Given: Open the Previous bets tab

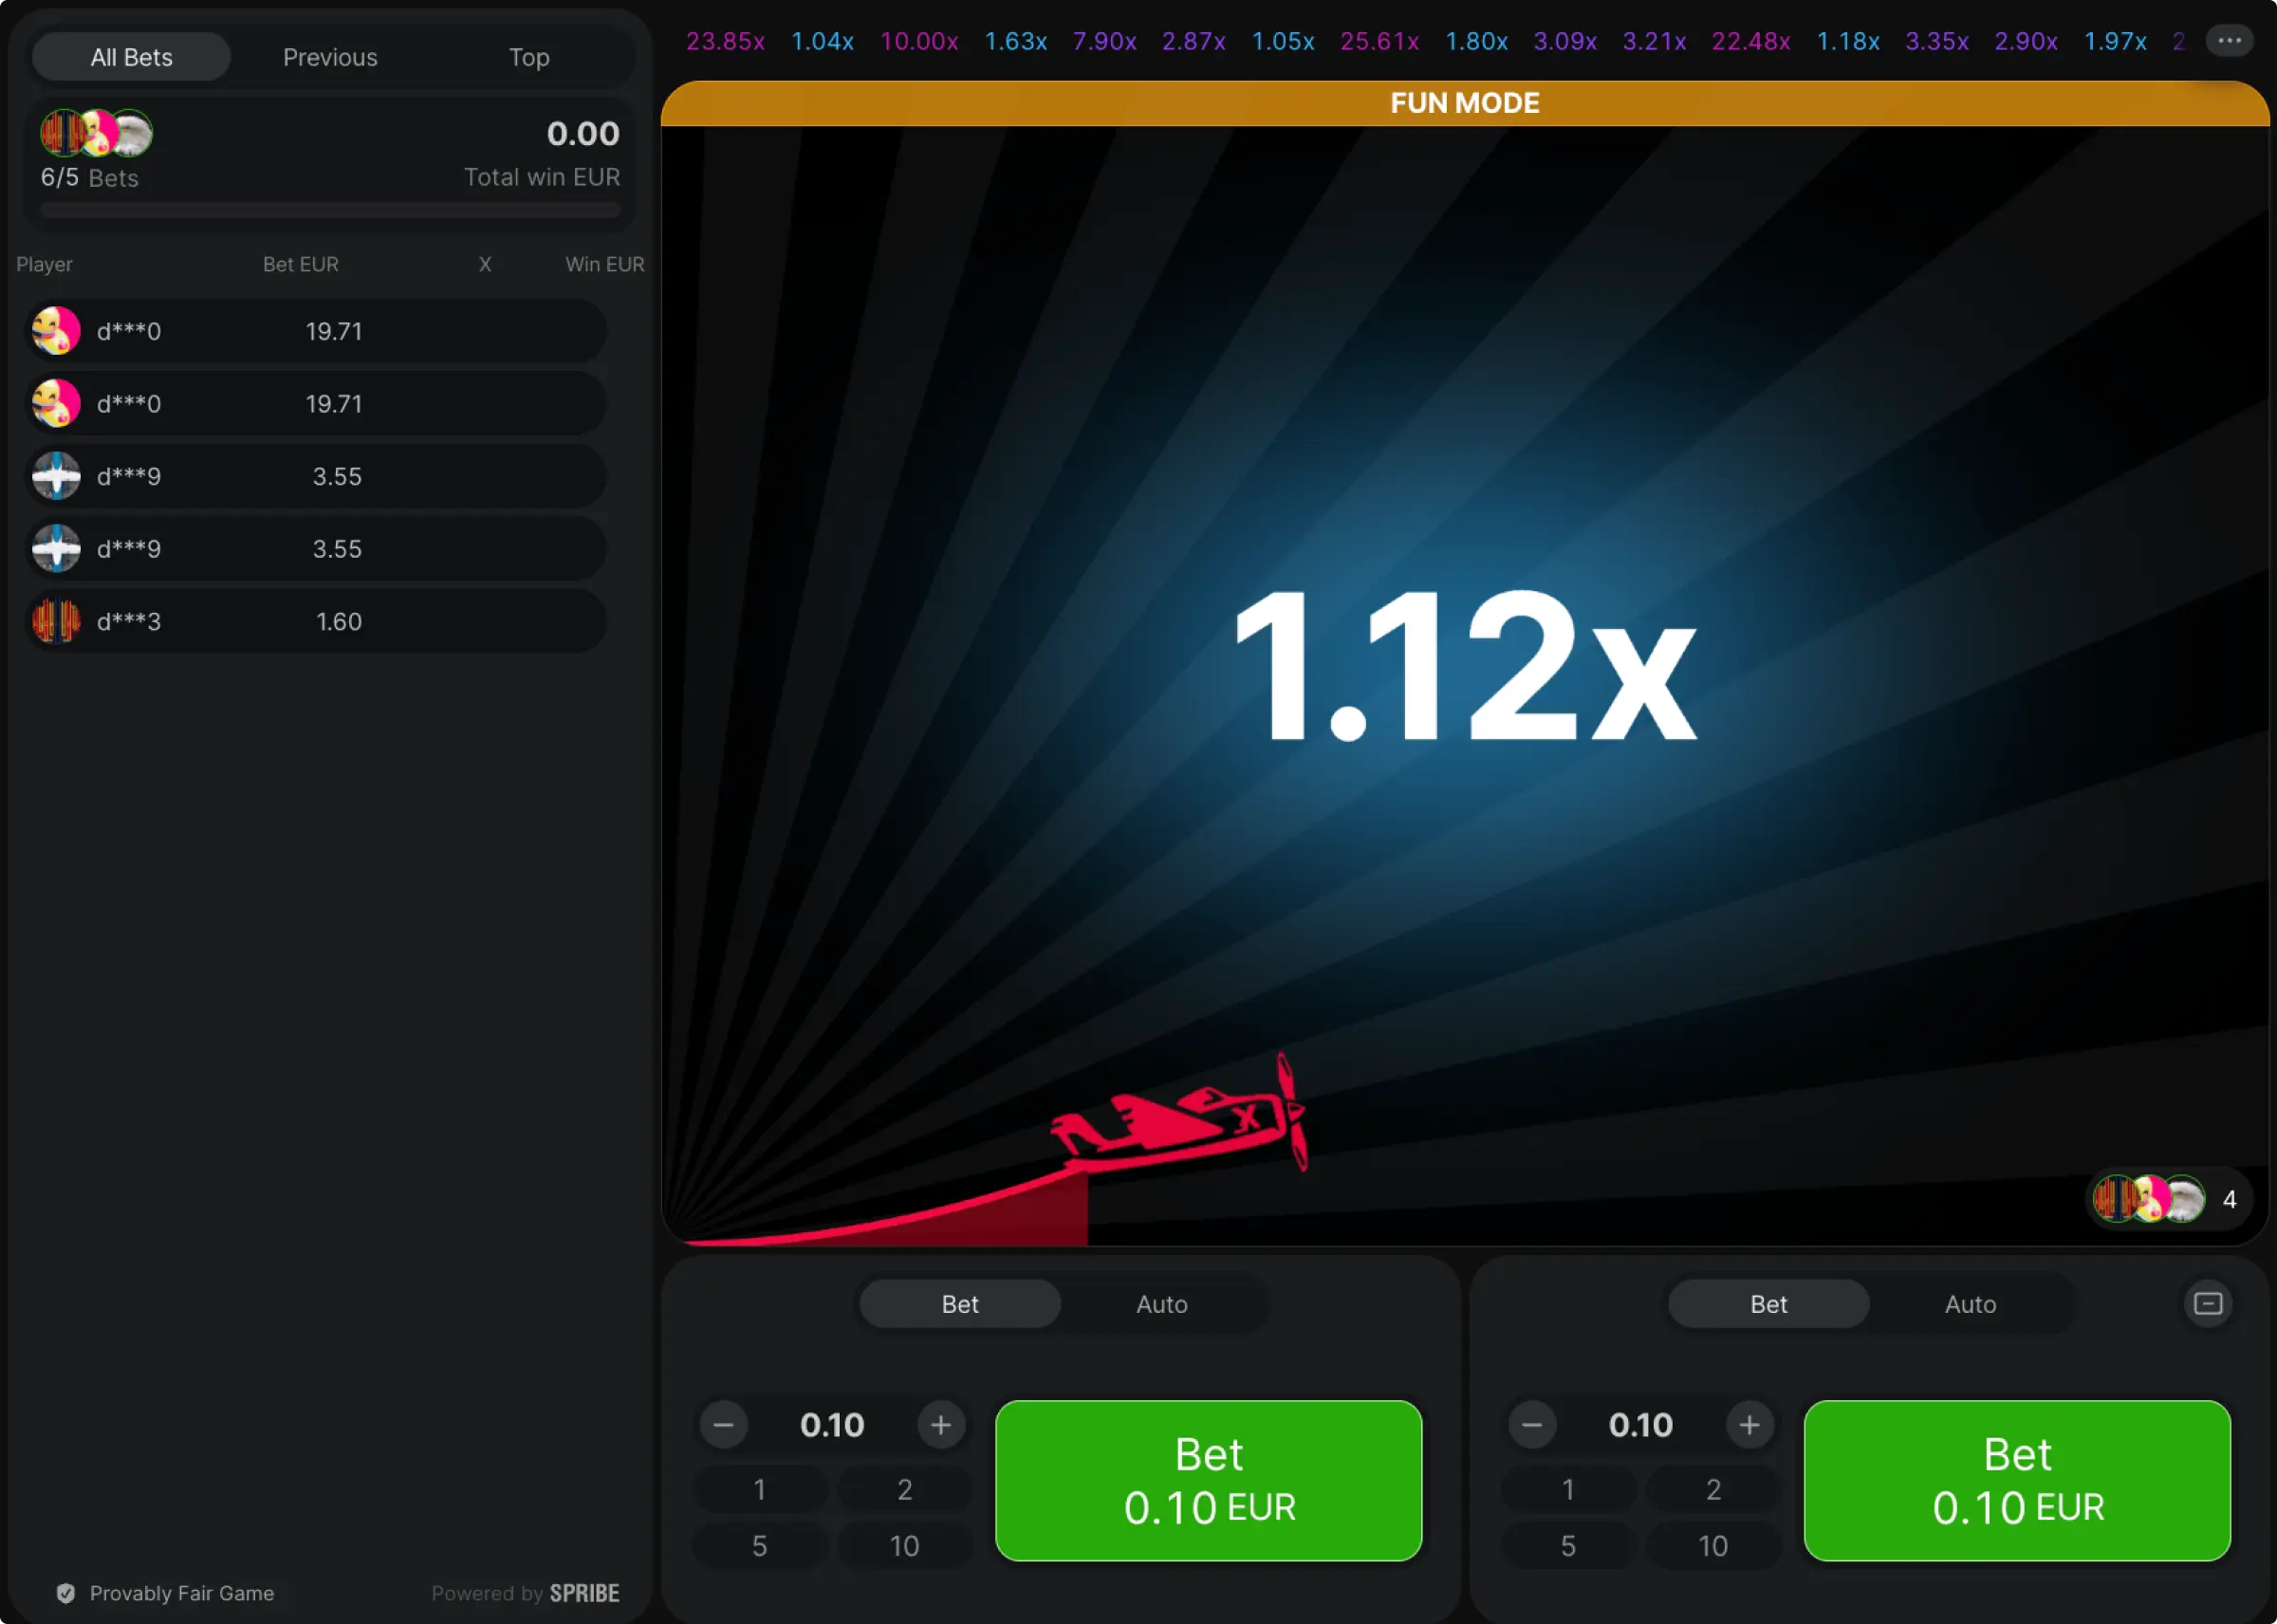Looking at the screenshot, I should (x=330, y=56).
